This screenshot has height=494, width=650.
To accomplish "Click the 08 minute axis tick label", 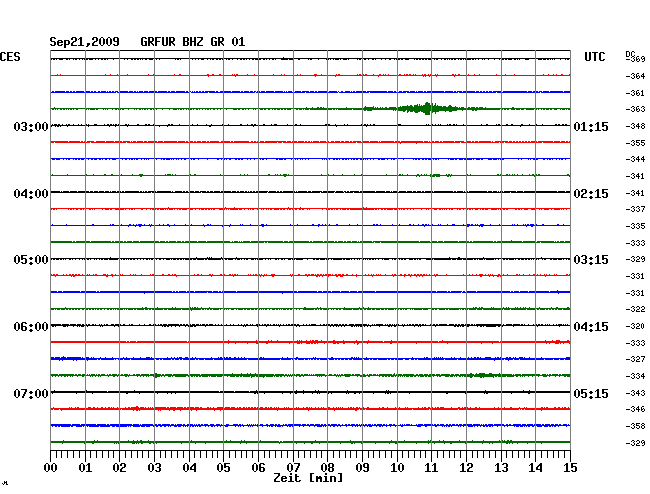I will pyautogui.click(x=327, y=468).
